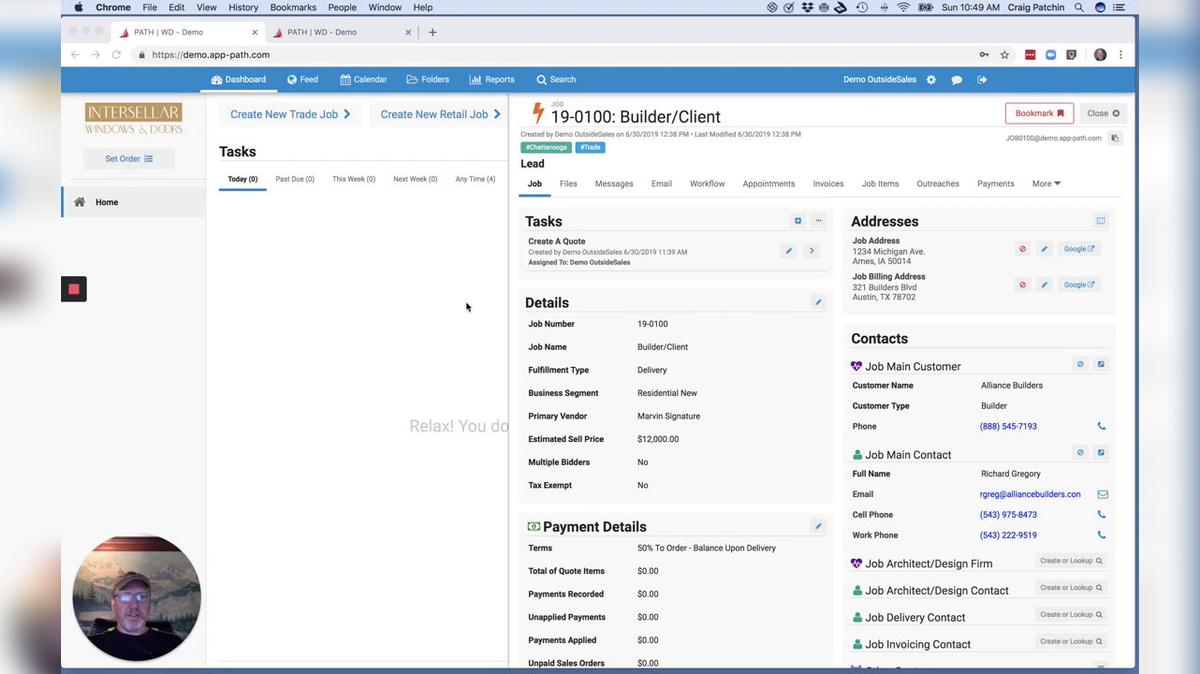
Task: Open the Addresses map icon
Action: 1101,221
